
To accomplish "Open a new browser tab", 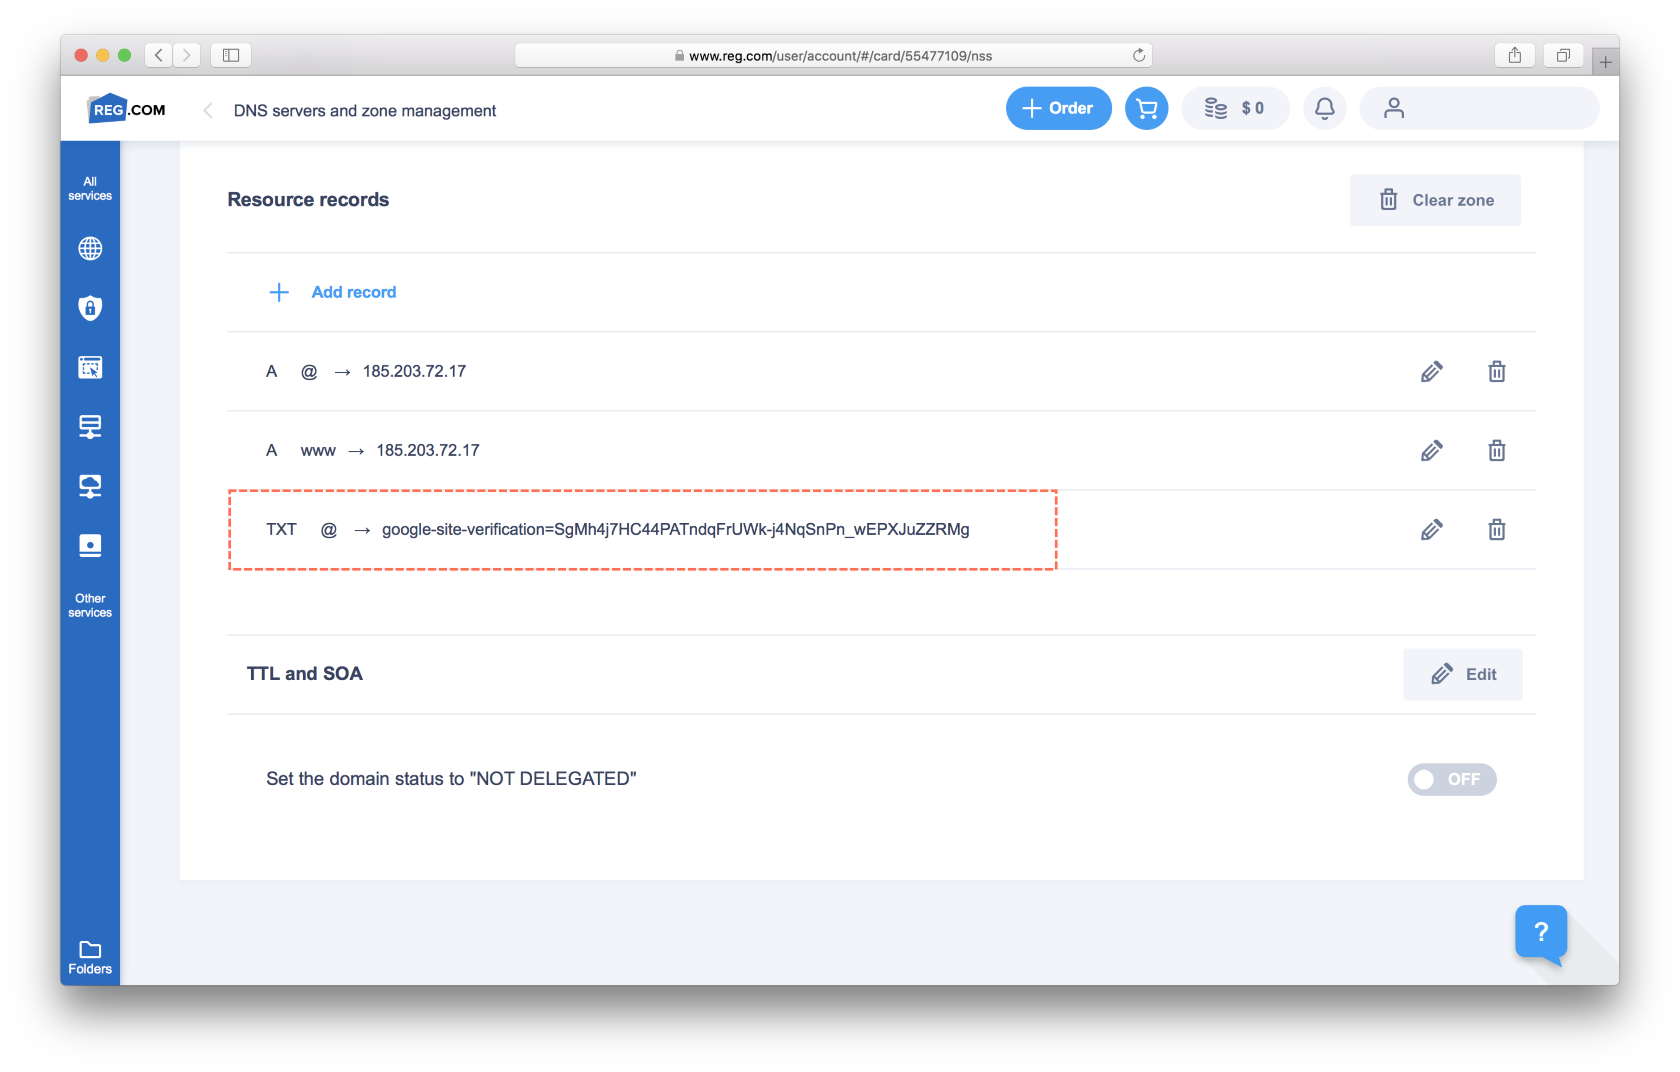I will pyautogui.click(x=1606, y=61).
